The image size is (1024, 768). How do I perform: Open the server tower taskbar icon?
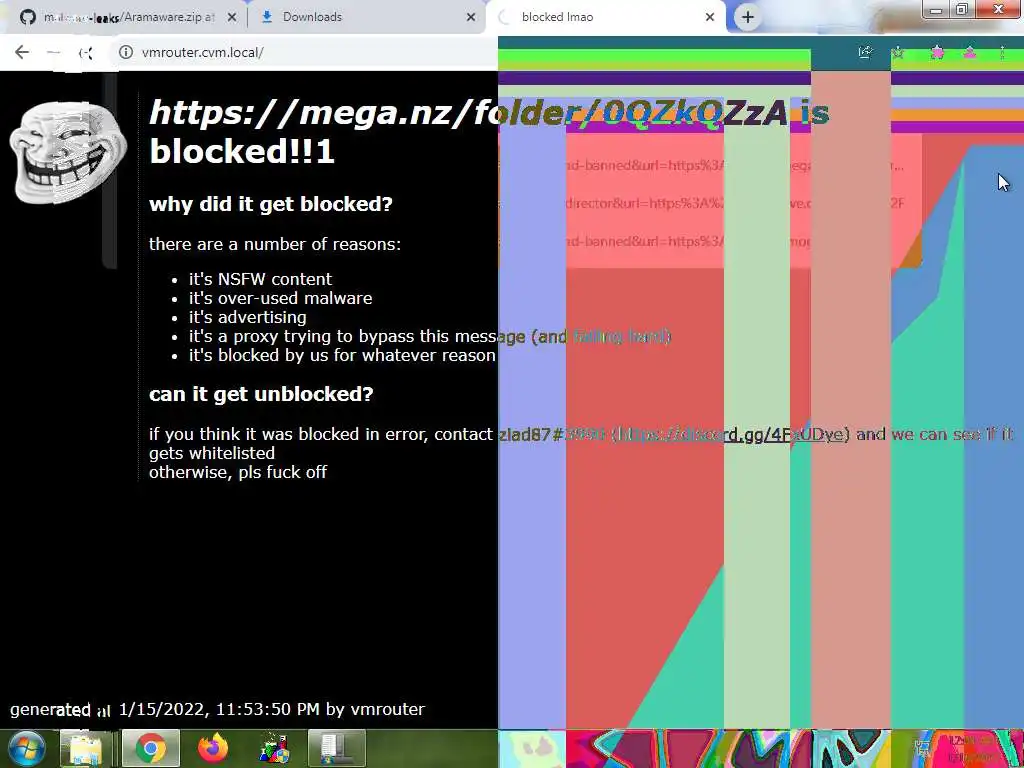336,748
